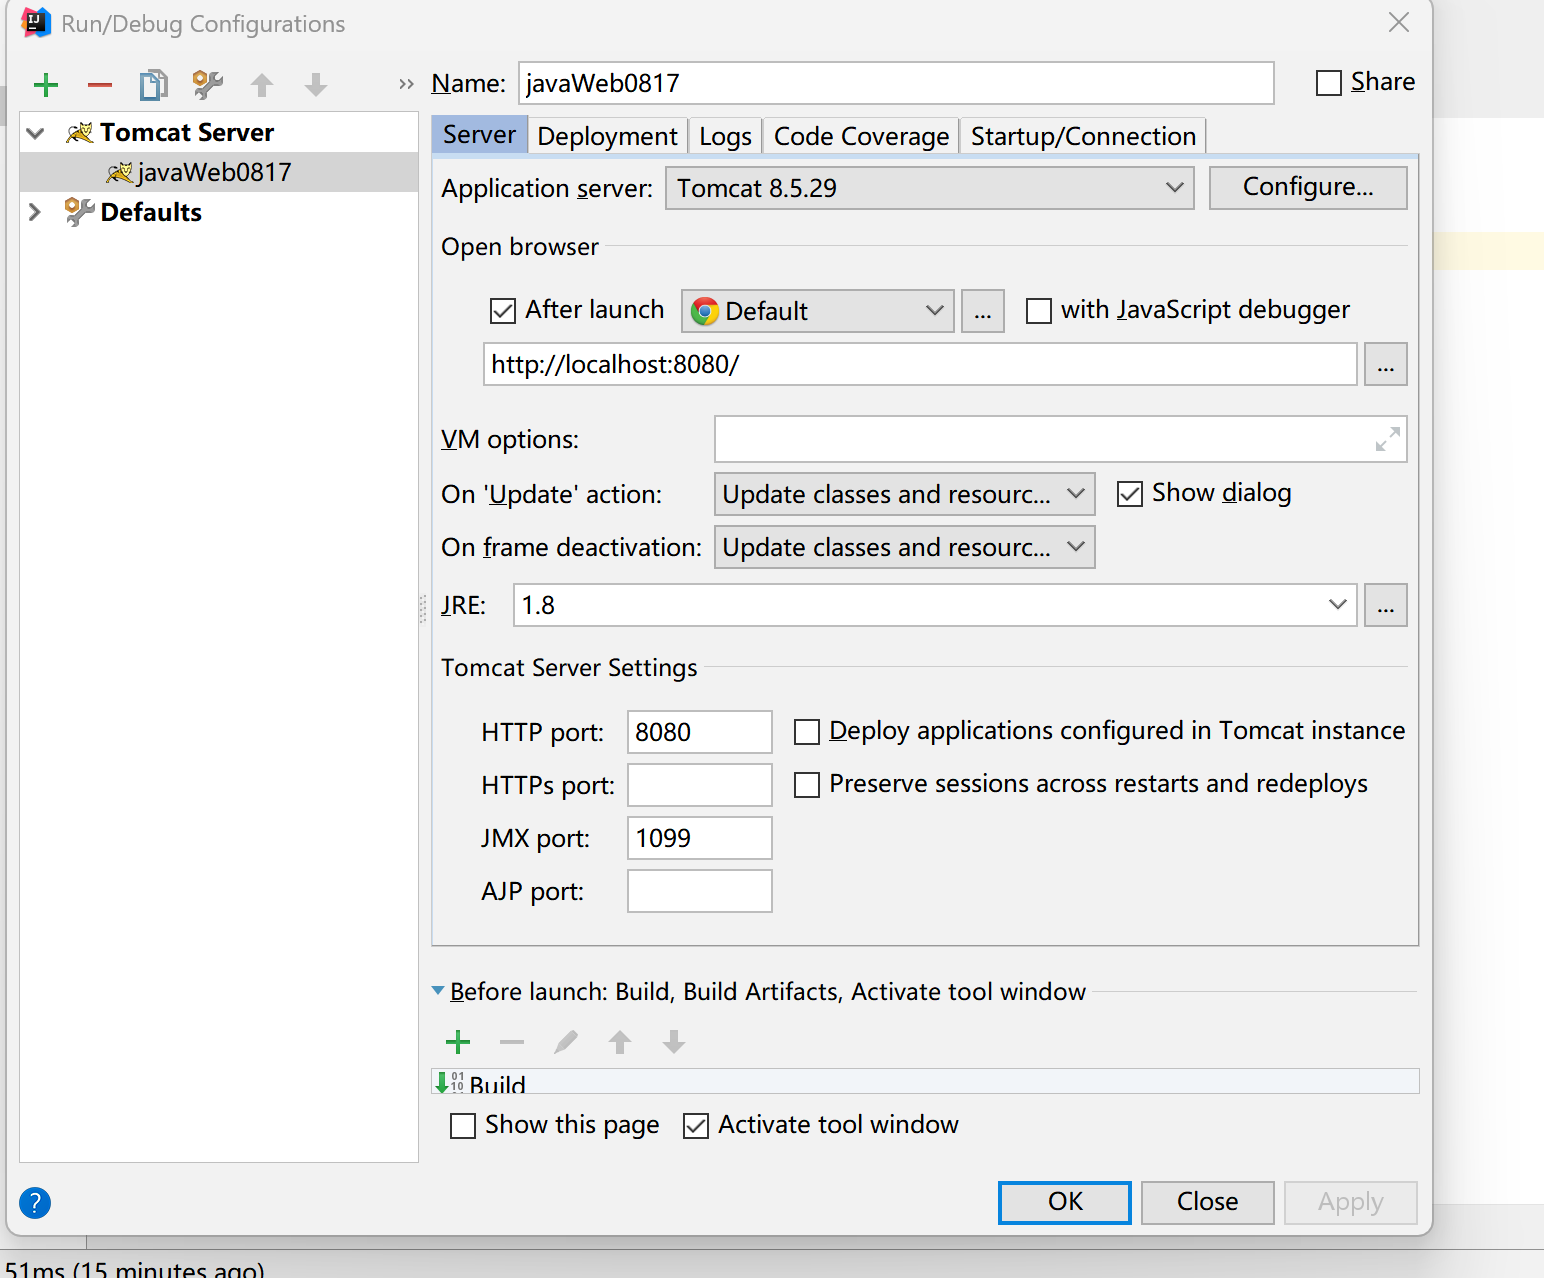The image size is (1544, 1278).
Task: Collapse the Before launch section
Action: pos(438,991)
